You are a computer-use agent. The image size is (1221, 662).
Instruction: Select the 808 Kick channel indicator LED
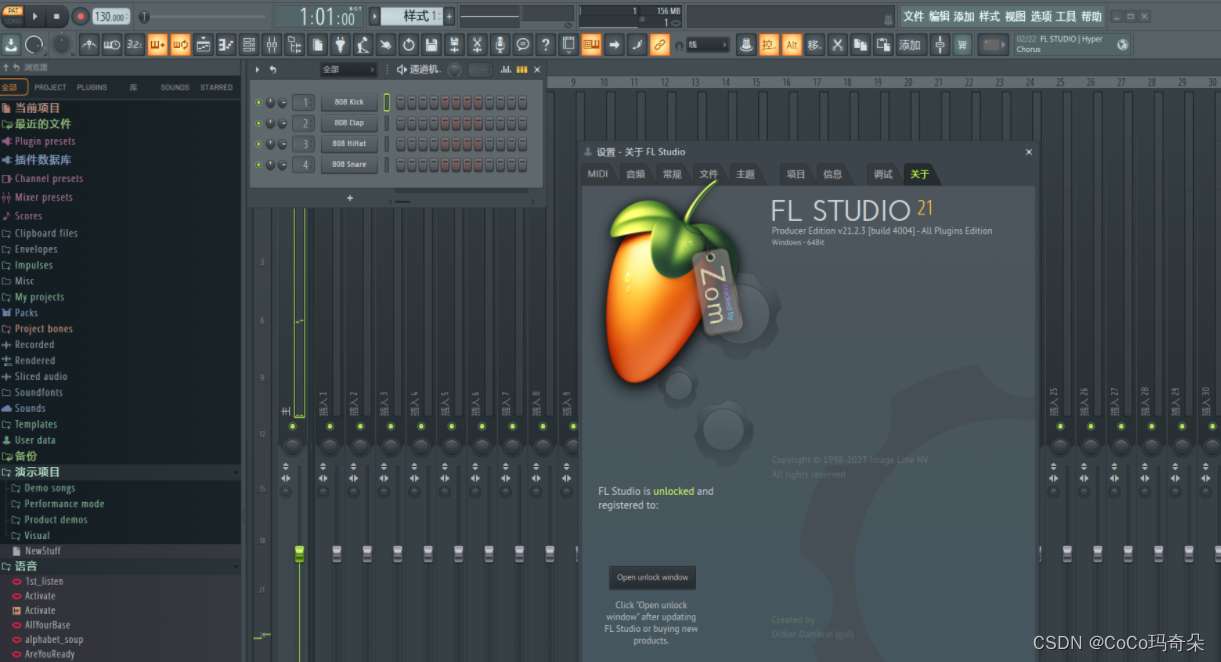387,102
